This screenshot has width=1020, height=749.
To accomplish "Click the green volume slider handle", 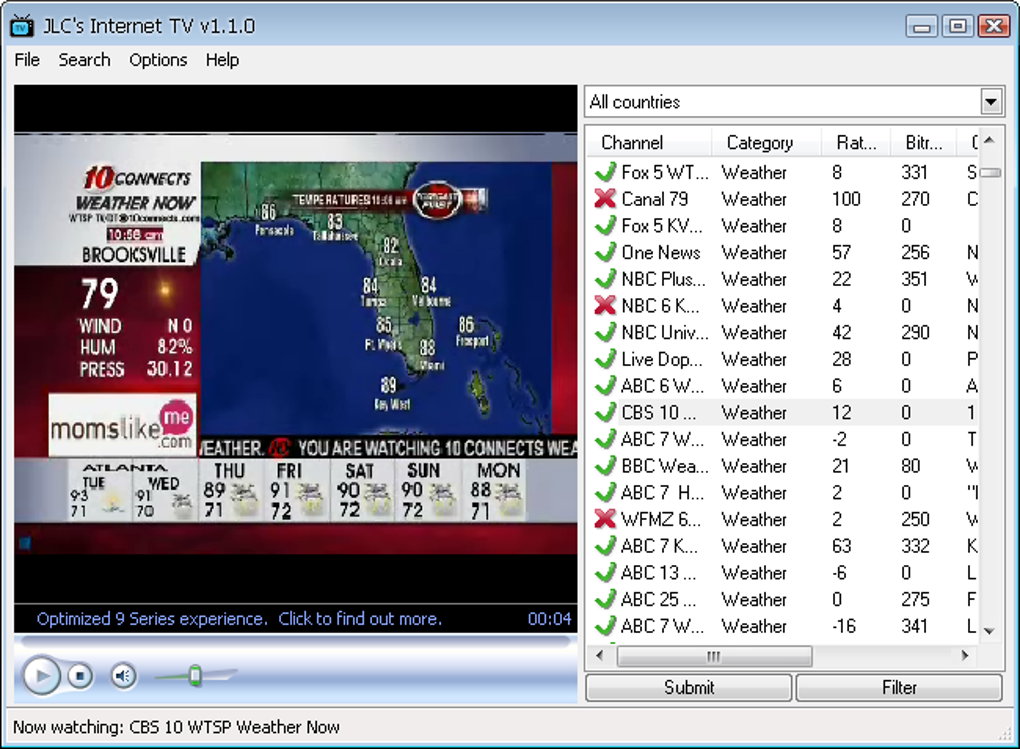I will click(195, 675).
